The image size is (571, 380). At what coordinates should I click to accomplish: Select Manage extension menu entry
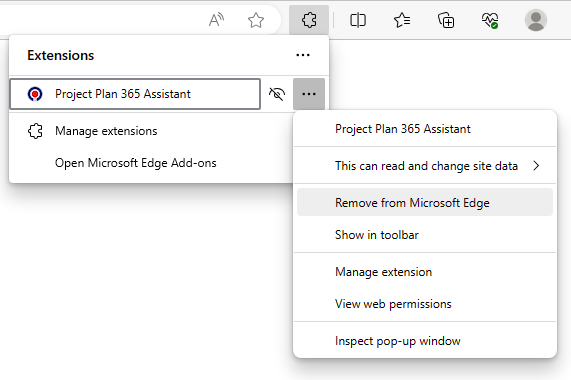[x=425, y=272]
